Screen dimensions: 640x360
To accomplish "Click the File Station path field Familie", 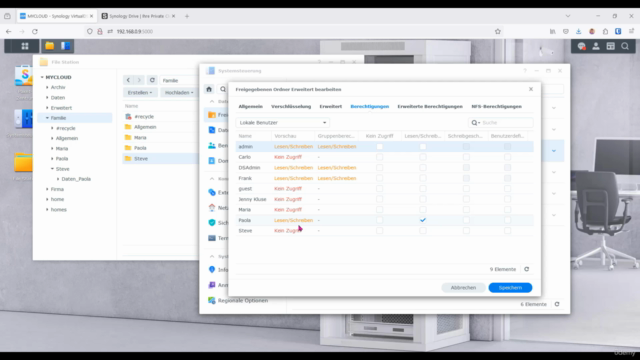I will click(x=180, y=80).
